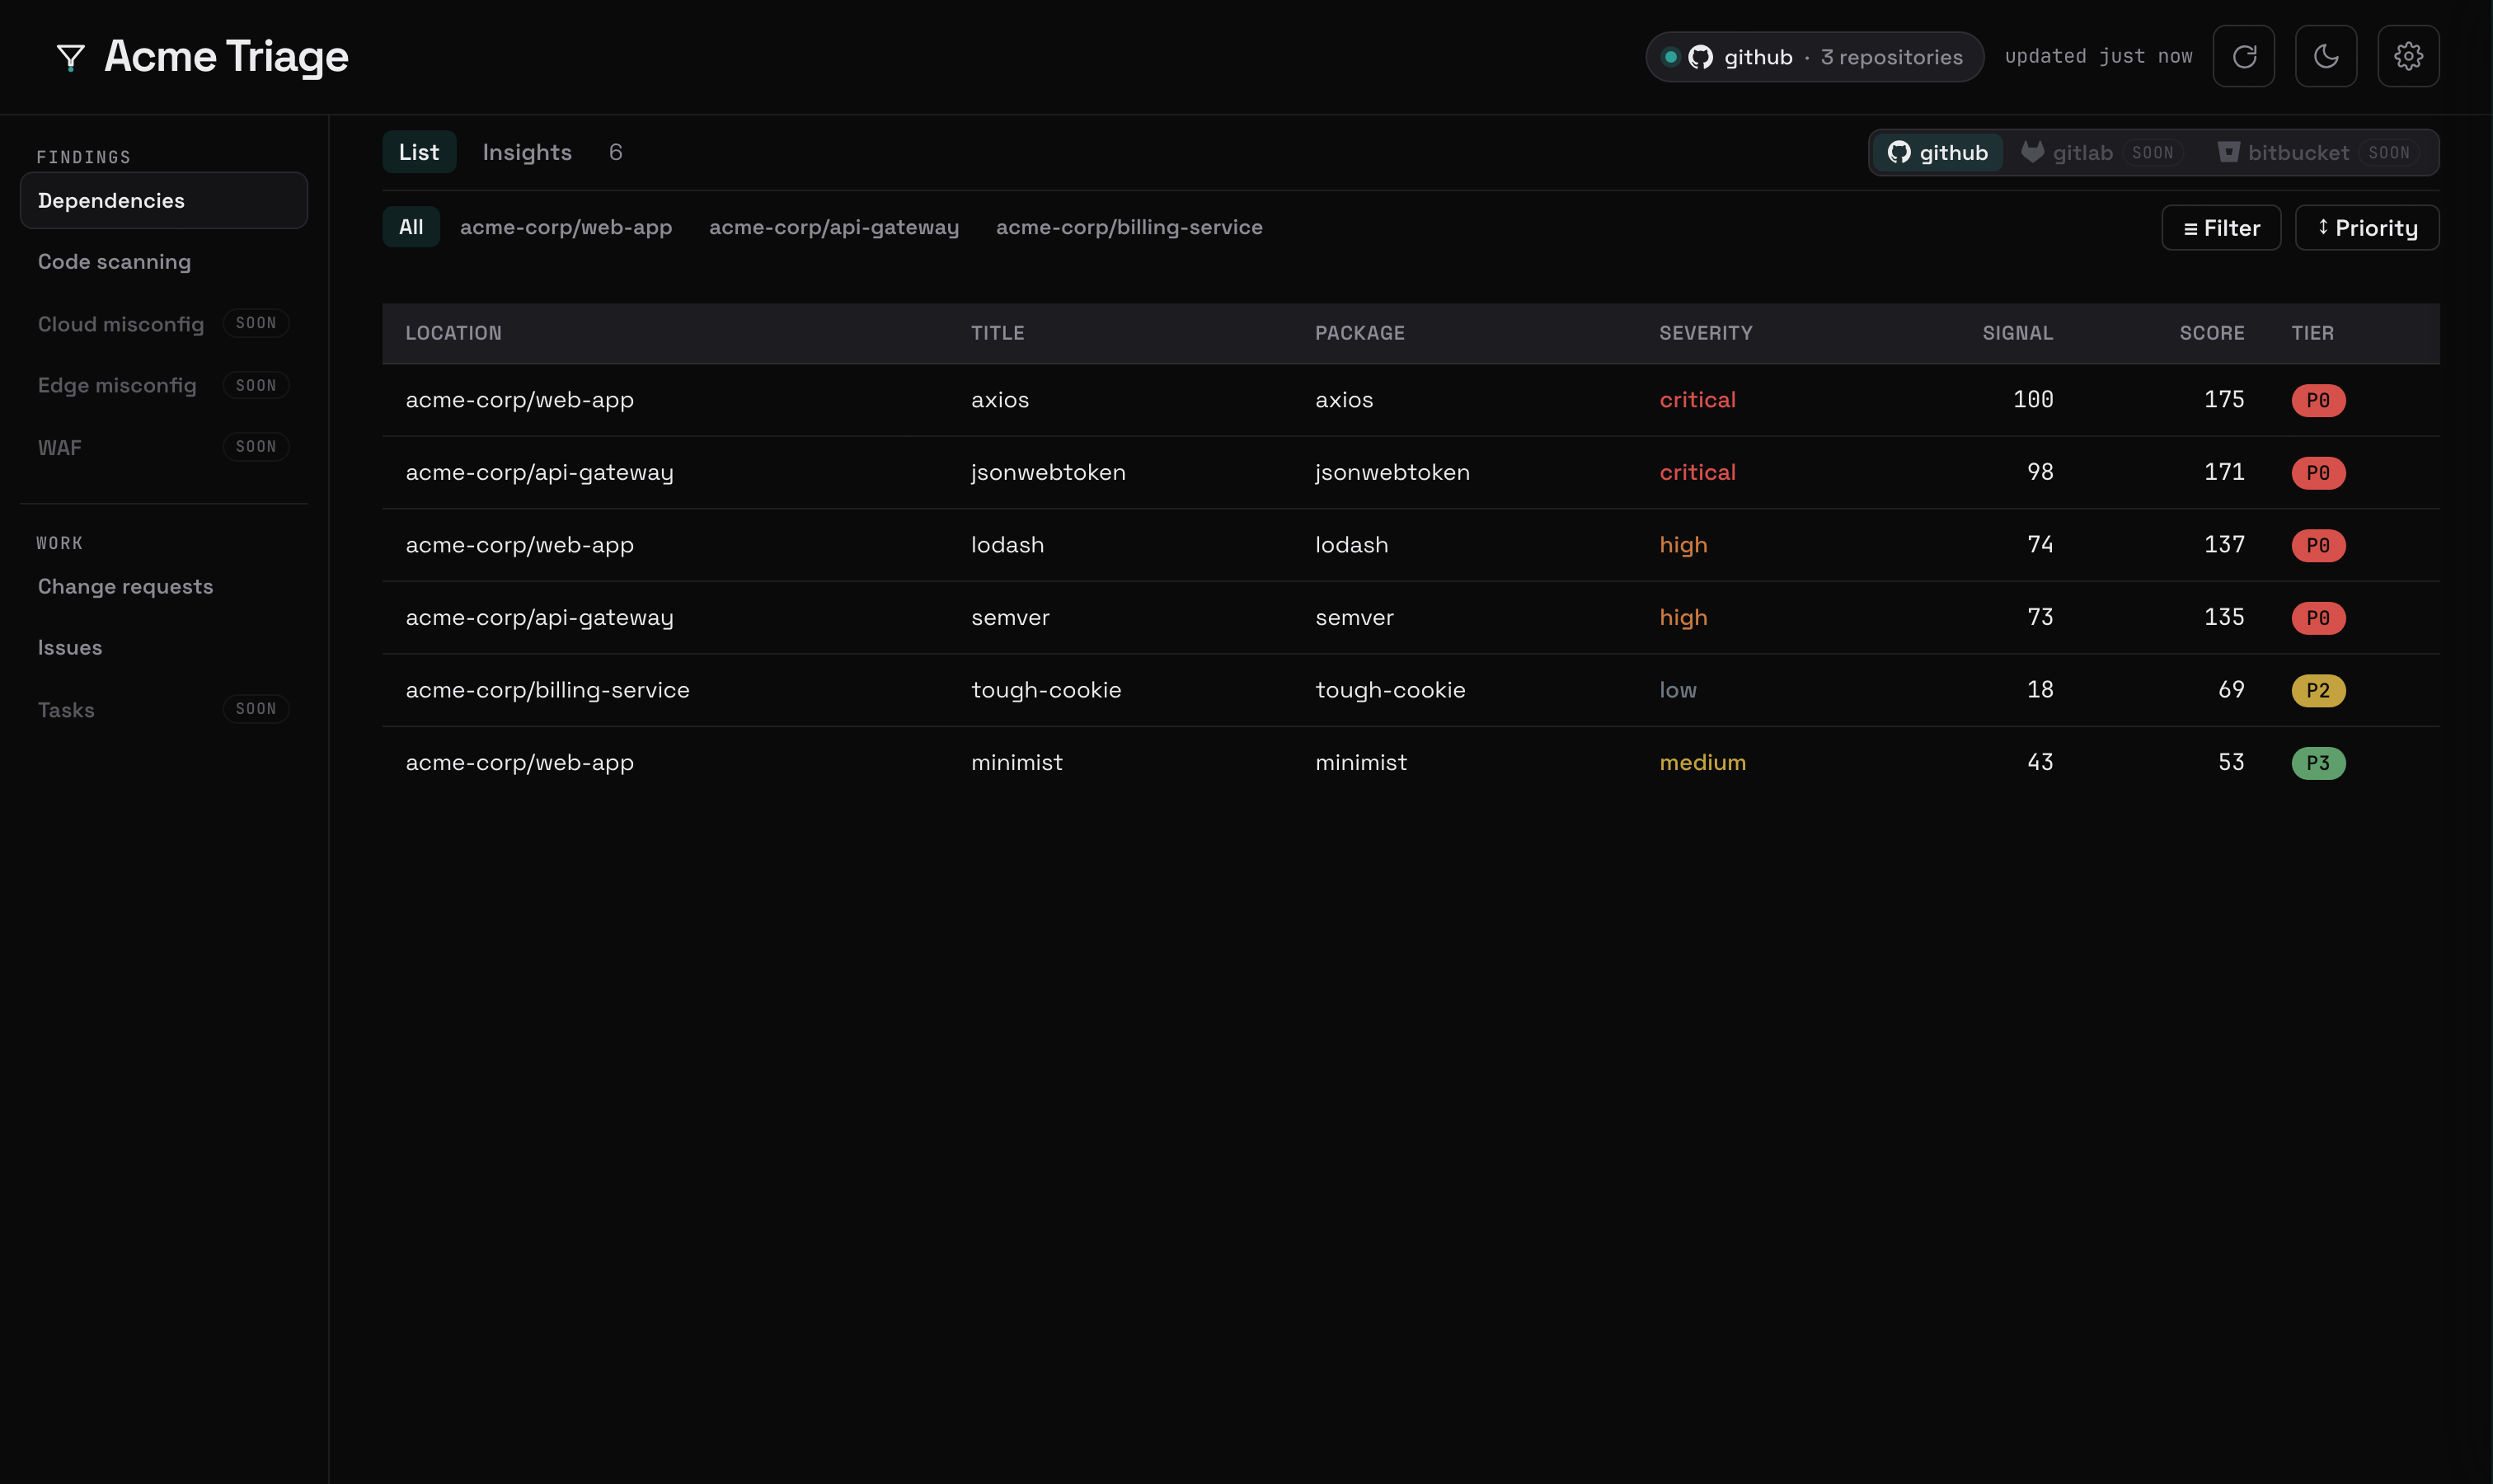2493x1484 pixels.
Task: Click the lodash title cell
Action: tap(1007, 545)
